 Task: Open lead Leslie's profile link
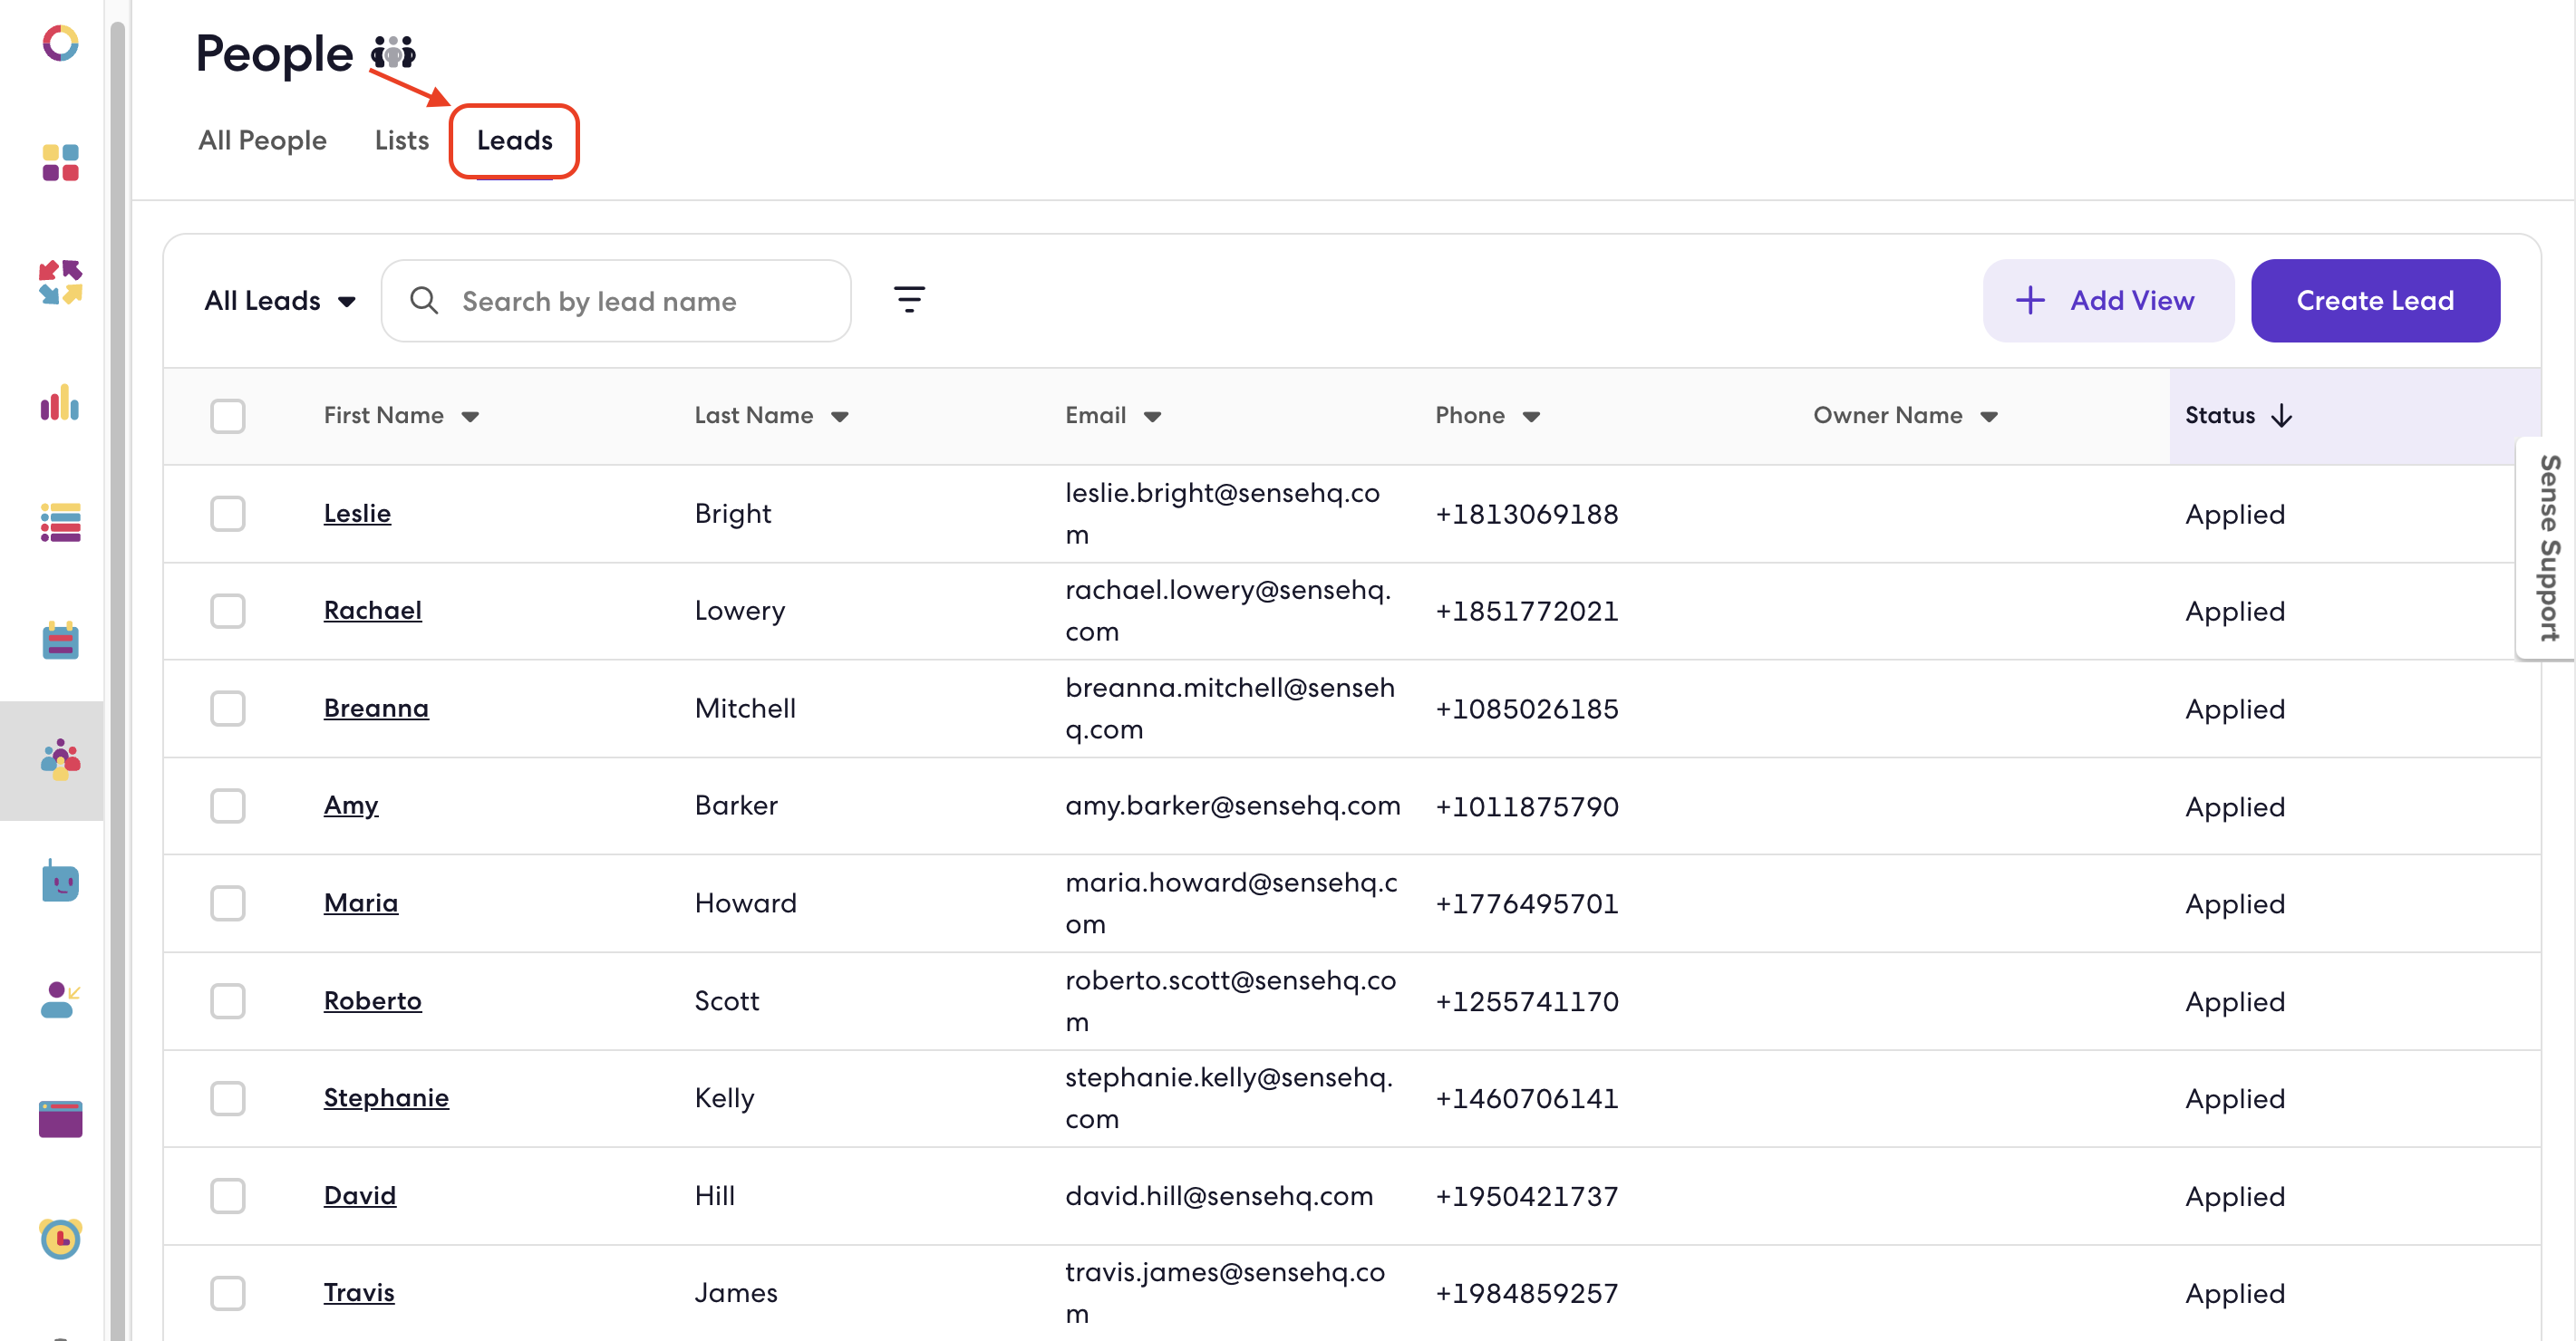click(357, 514)
